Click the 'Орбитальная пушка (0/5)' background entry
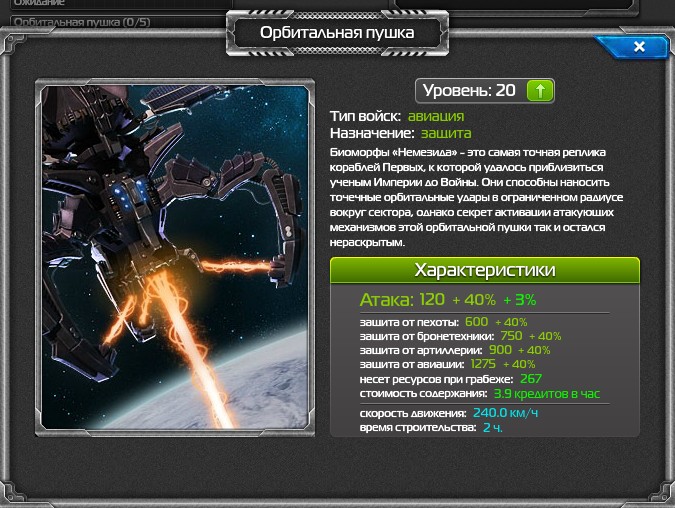The height and width of the screenshot is (508, 675). (x=82, y=22)
